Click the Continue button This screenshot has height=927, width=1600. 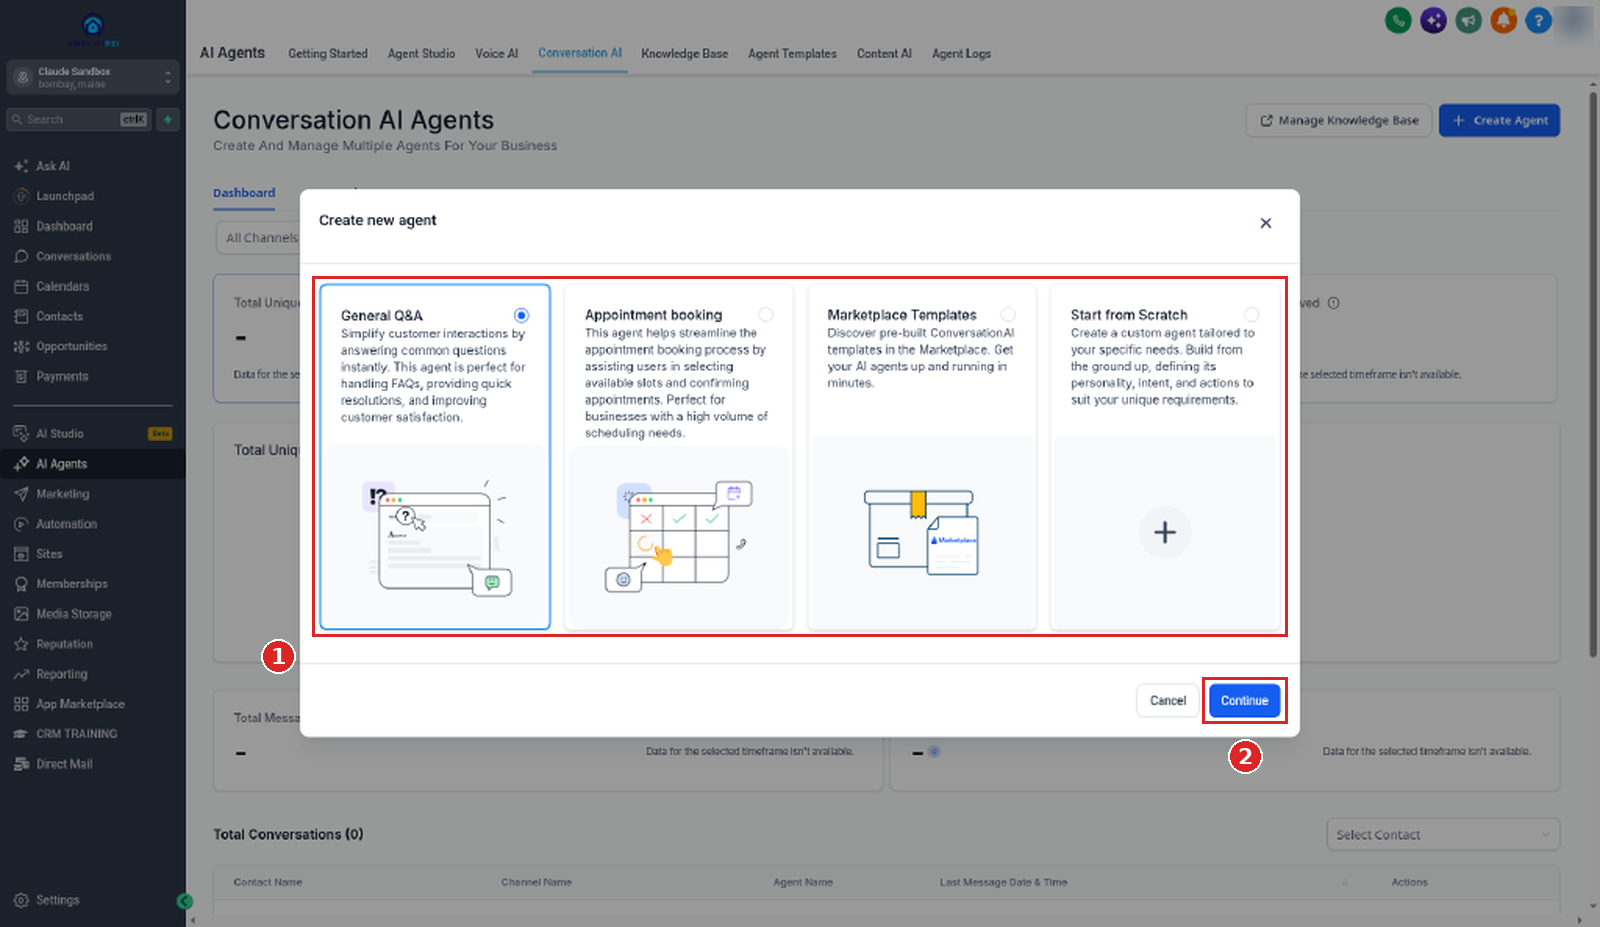pos(1244,701)
